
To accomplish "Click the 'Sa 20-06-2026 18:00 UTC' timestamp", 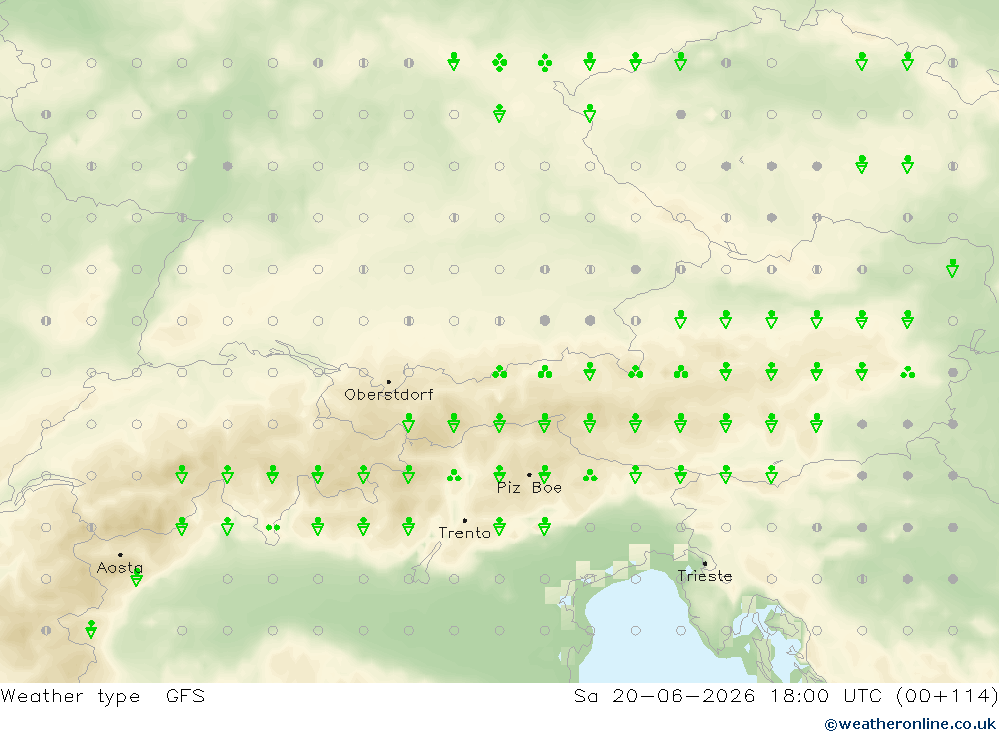I will (732, 695).
